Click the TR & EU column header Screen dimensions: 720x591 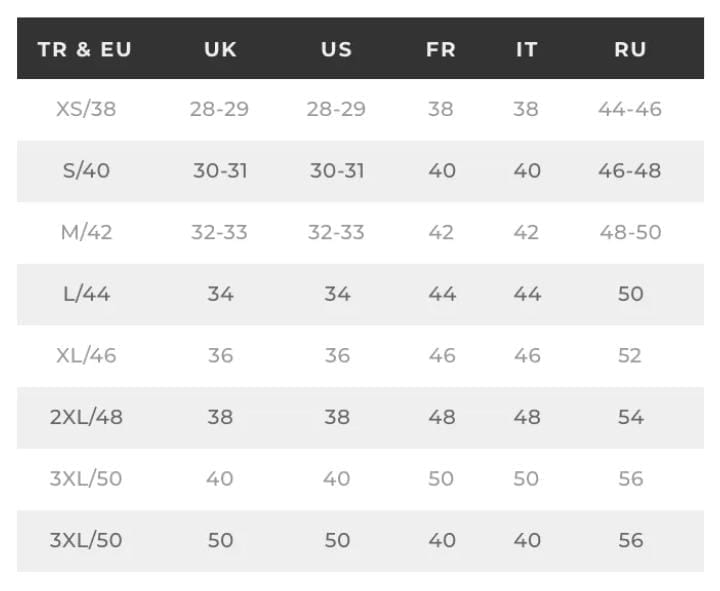pyautogui.click(x=84, y=49)
